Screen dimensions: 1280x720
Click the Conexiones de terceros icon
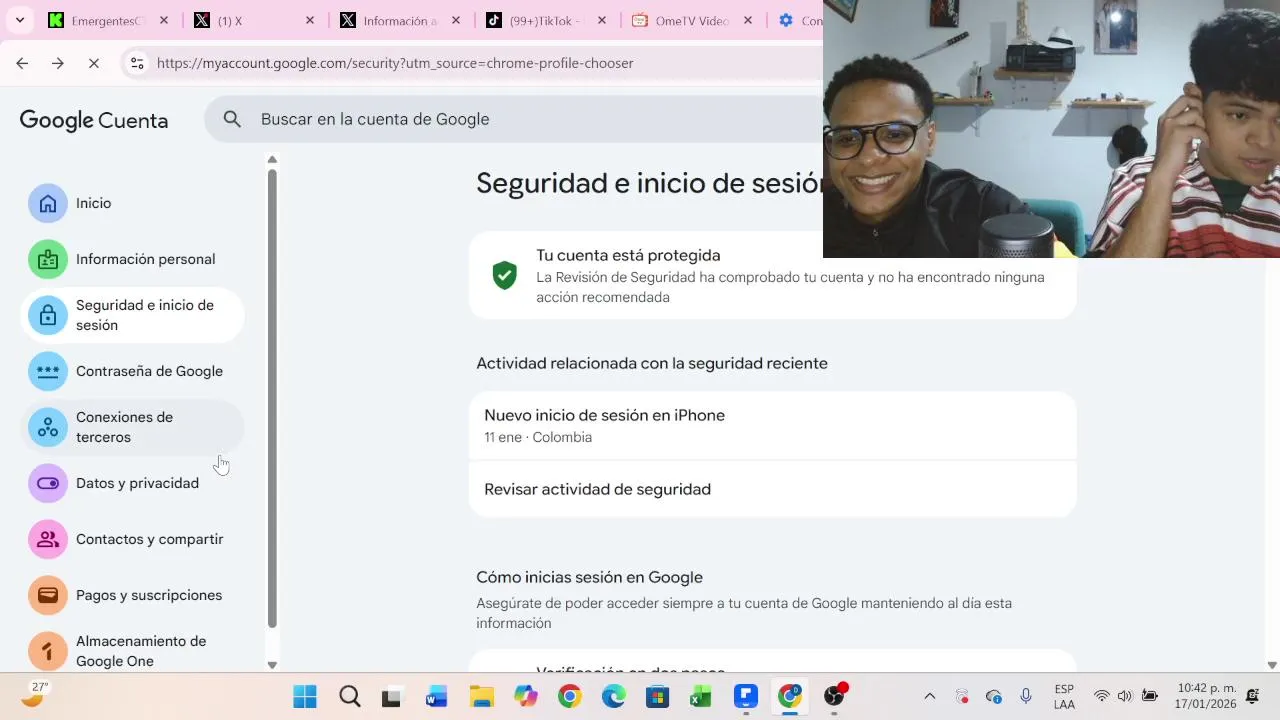coord(48,427)
